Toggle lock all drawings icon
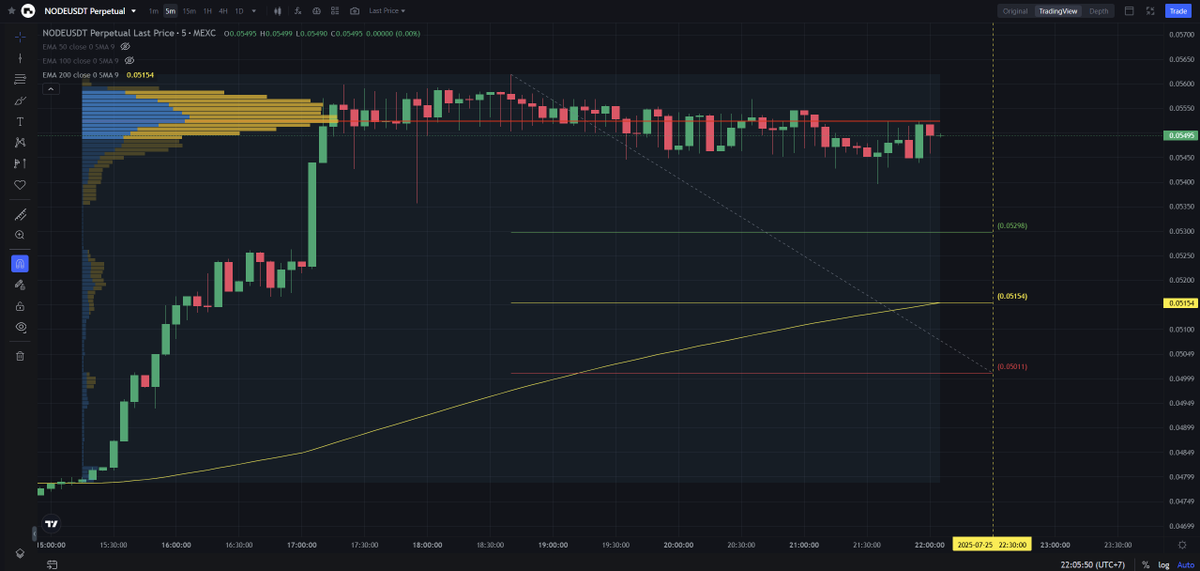 tap(20, 306)
